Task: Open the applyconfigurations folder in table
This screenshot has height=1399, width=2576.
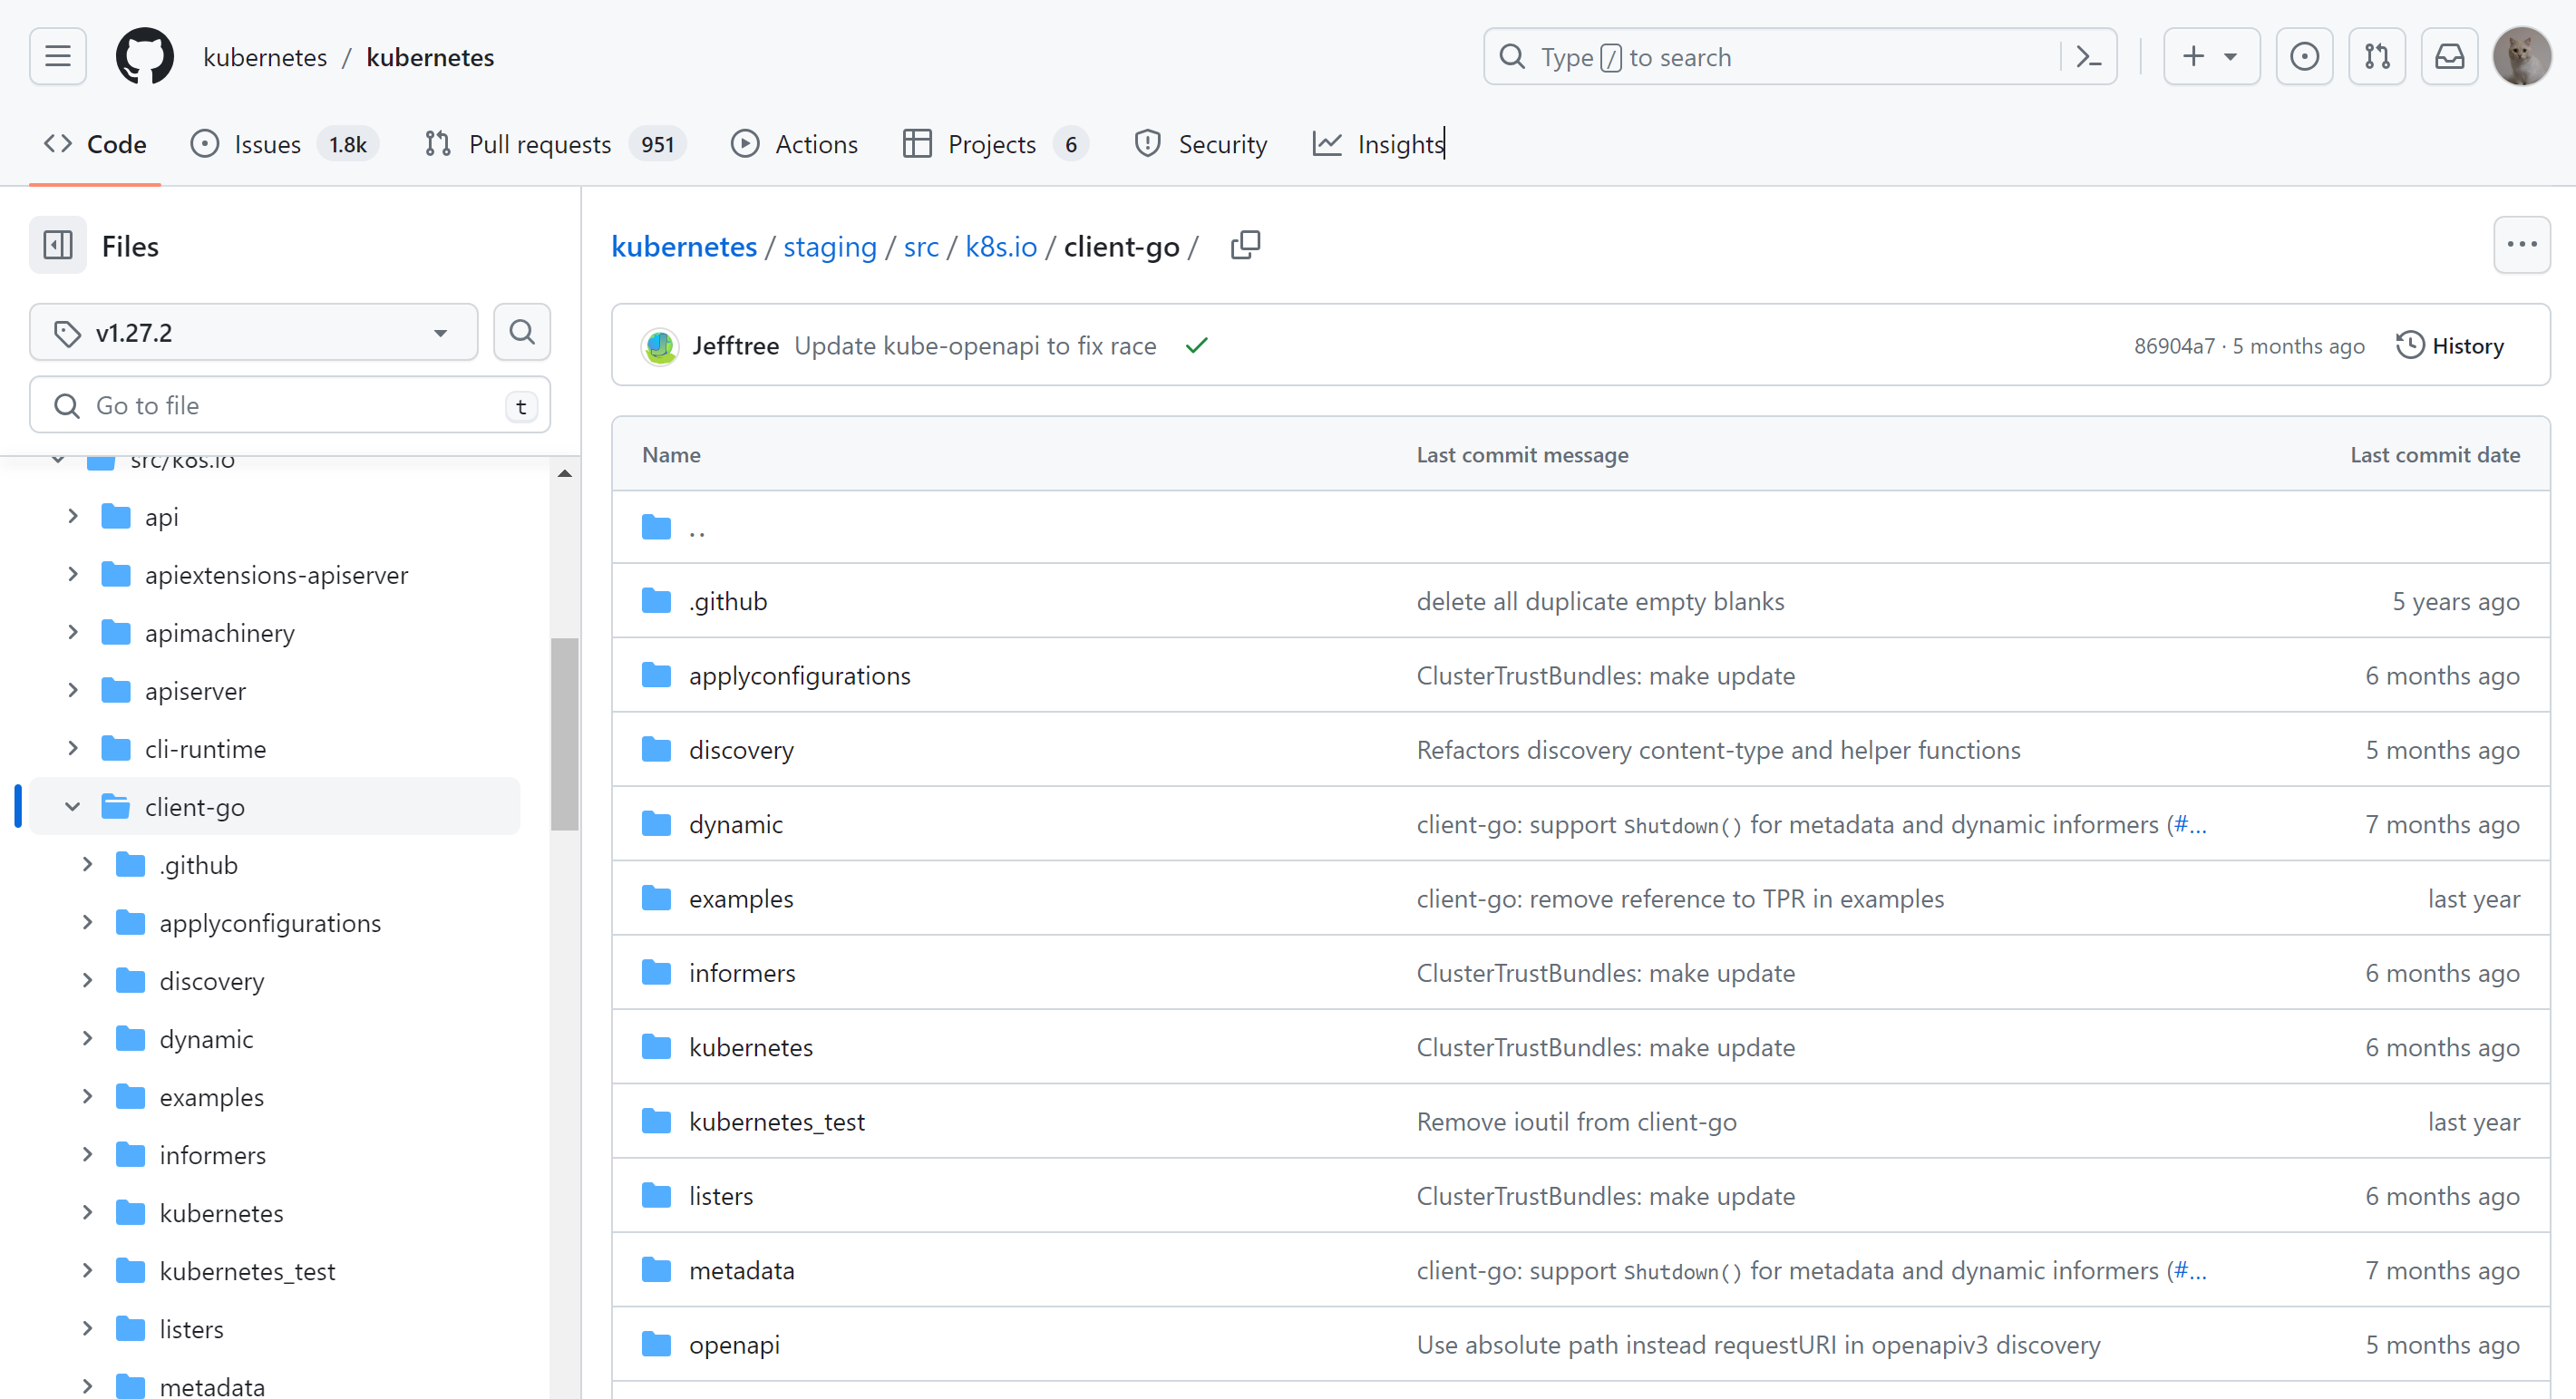Action: point(799,675)
